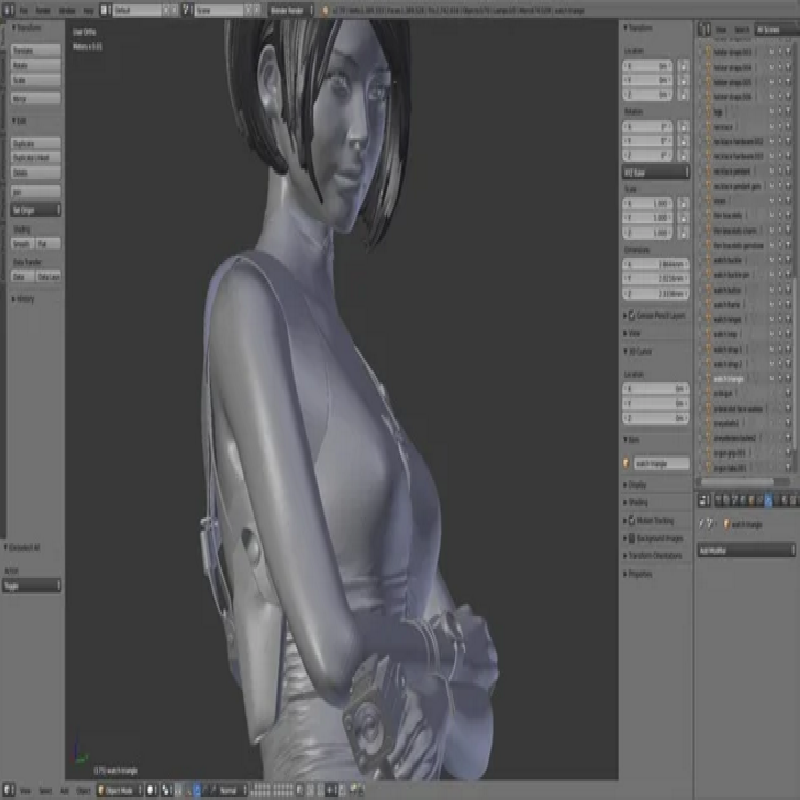Set shading to Smooth
This screenshot has height=800, width=800.
[22, 244]
